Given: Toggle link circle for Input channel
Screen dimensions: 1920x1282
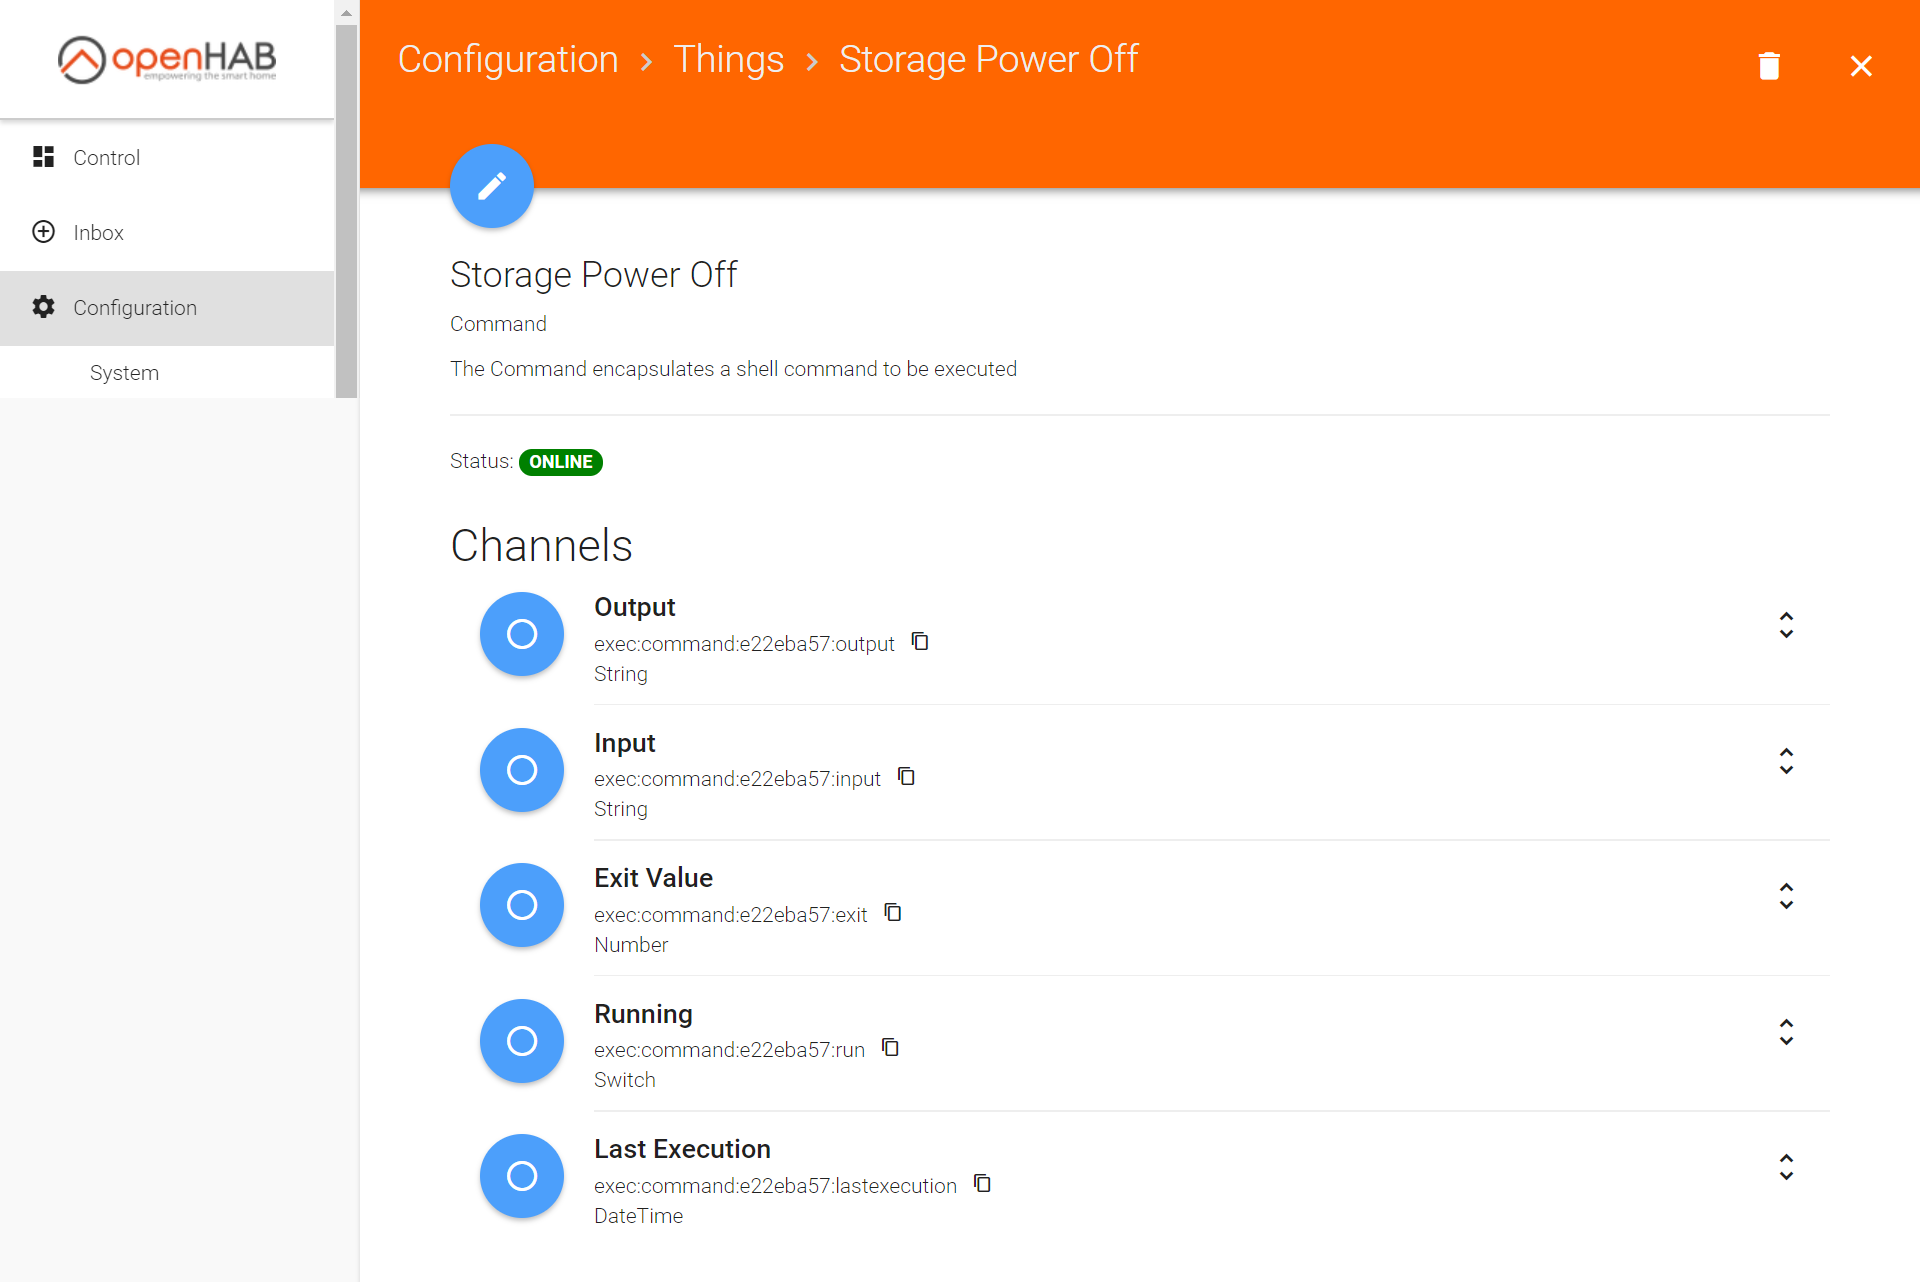Looking at the screenshot, I should point(522,770).
